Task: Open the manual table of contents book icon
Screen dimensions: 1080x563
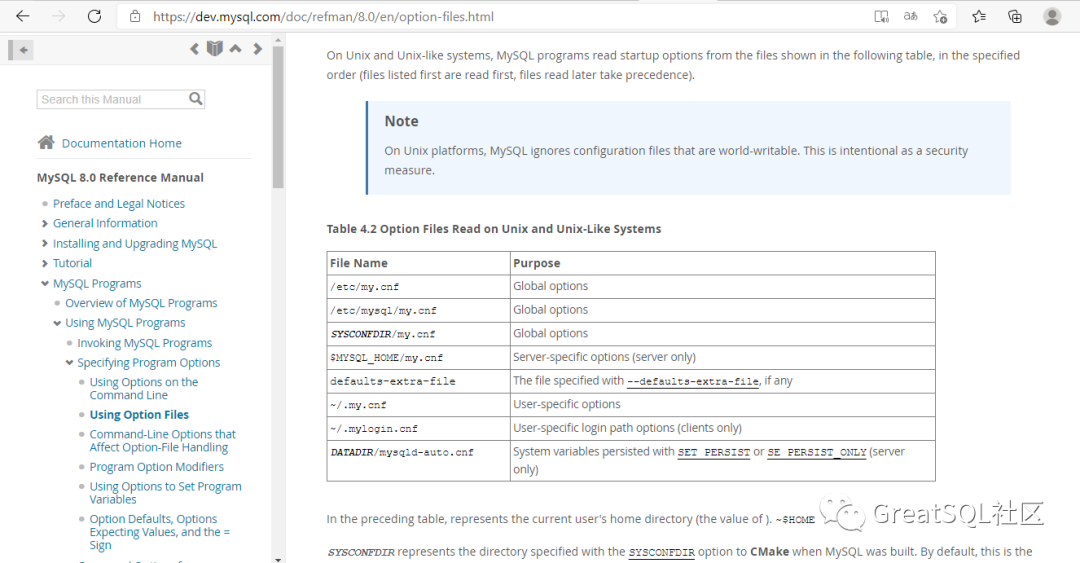Action: 215,48
